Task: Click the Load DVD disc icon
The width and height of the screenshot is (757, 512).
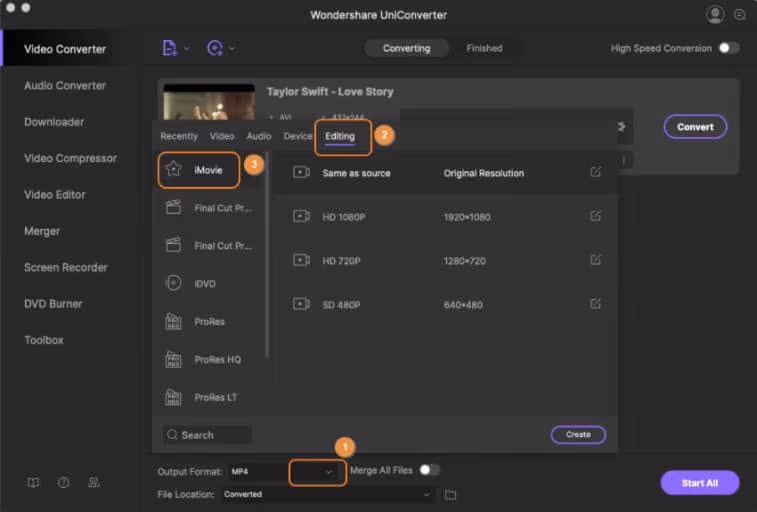Action: pyautogui.click(x=215, y=48)
